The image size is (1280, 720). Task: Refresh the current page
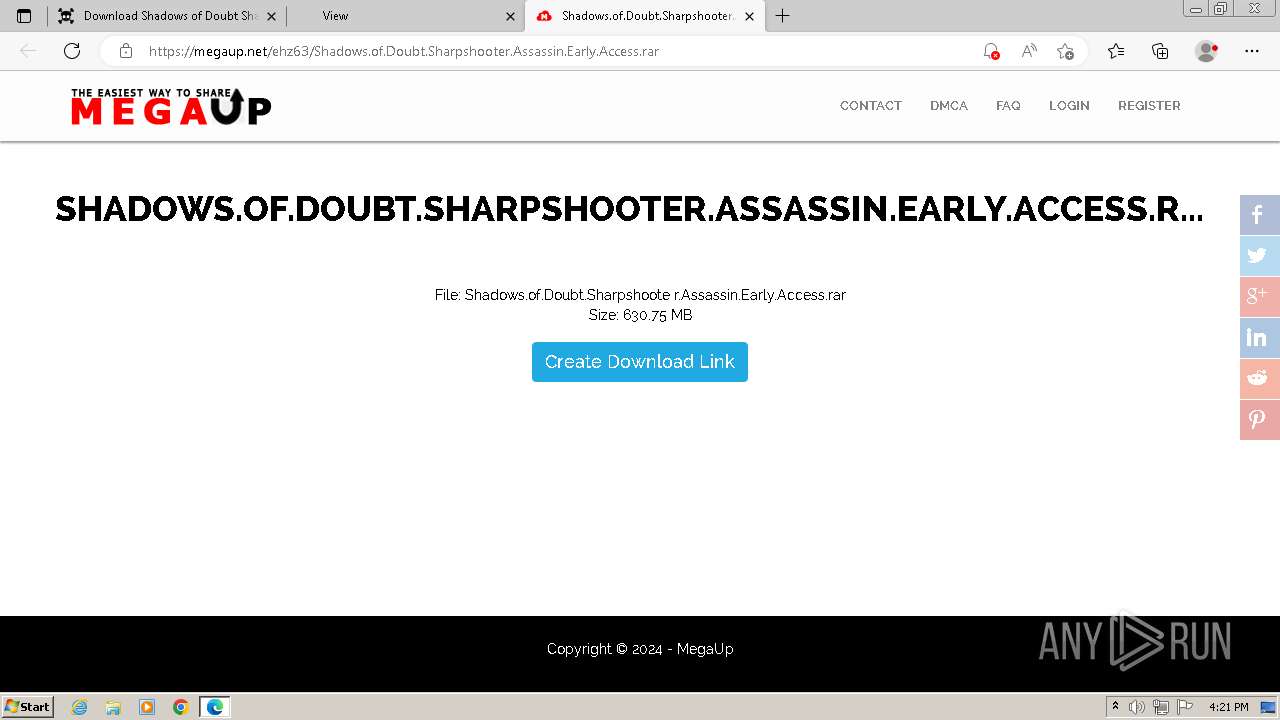pyautogui.click(x=72, y=51)
